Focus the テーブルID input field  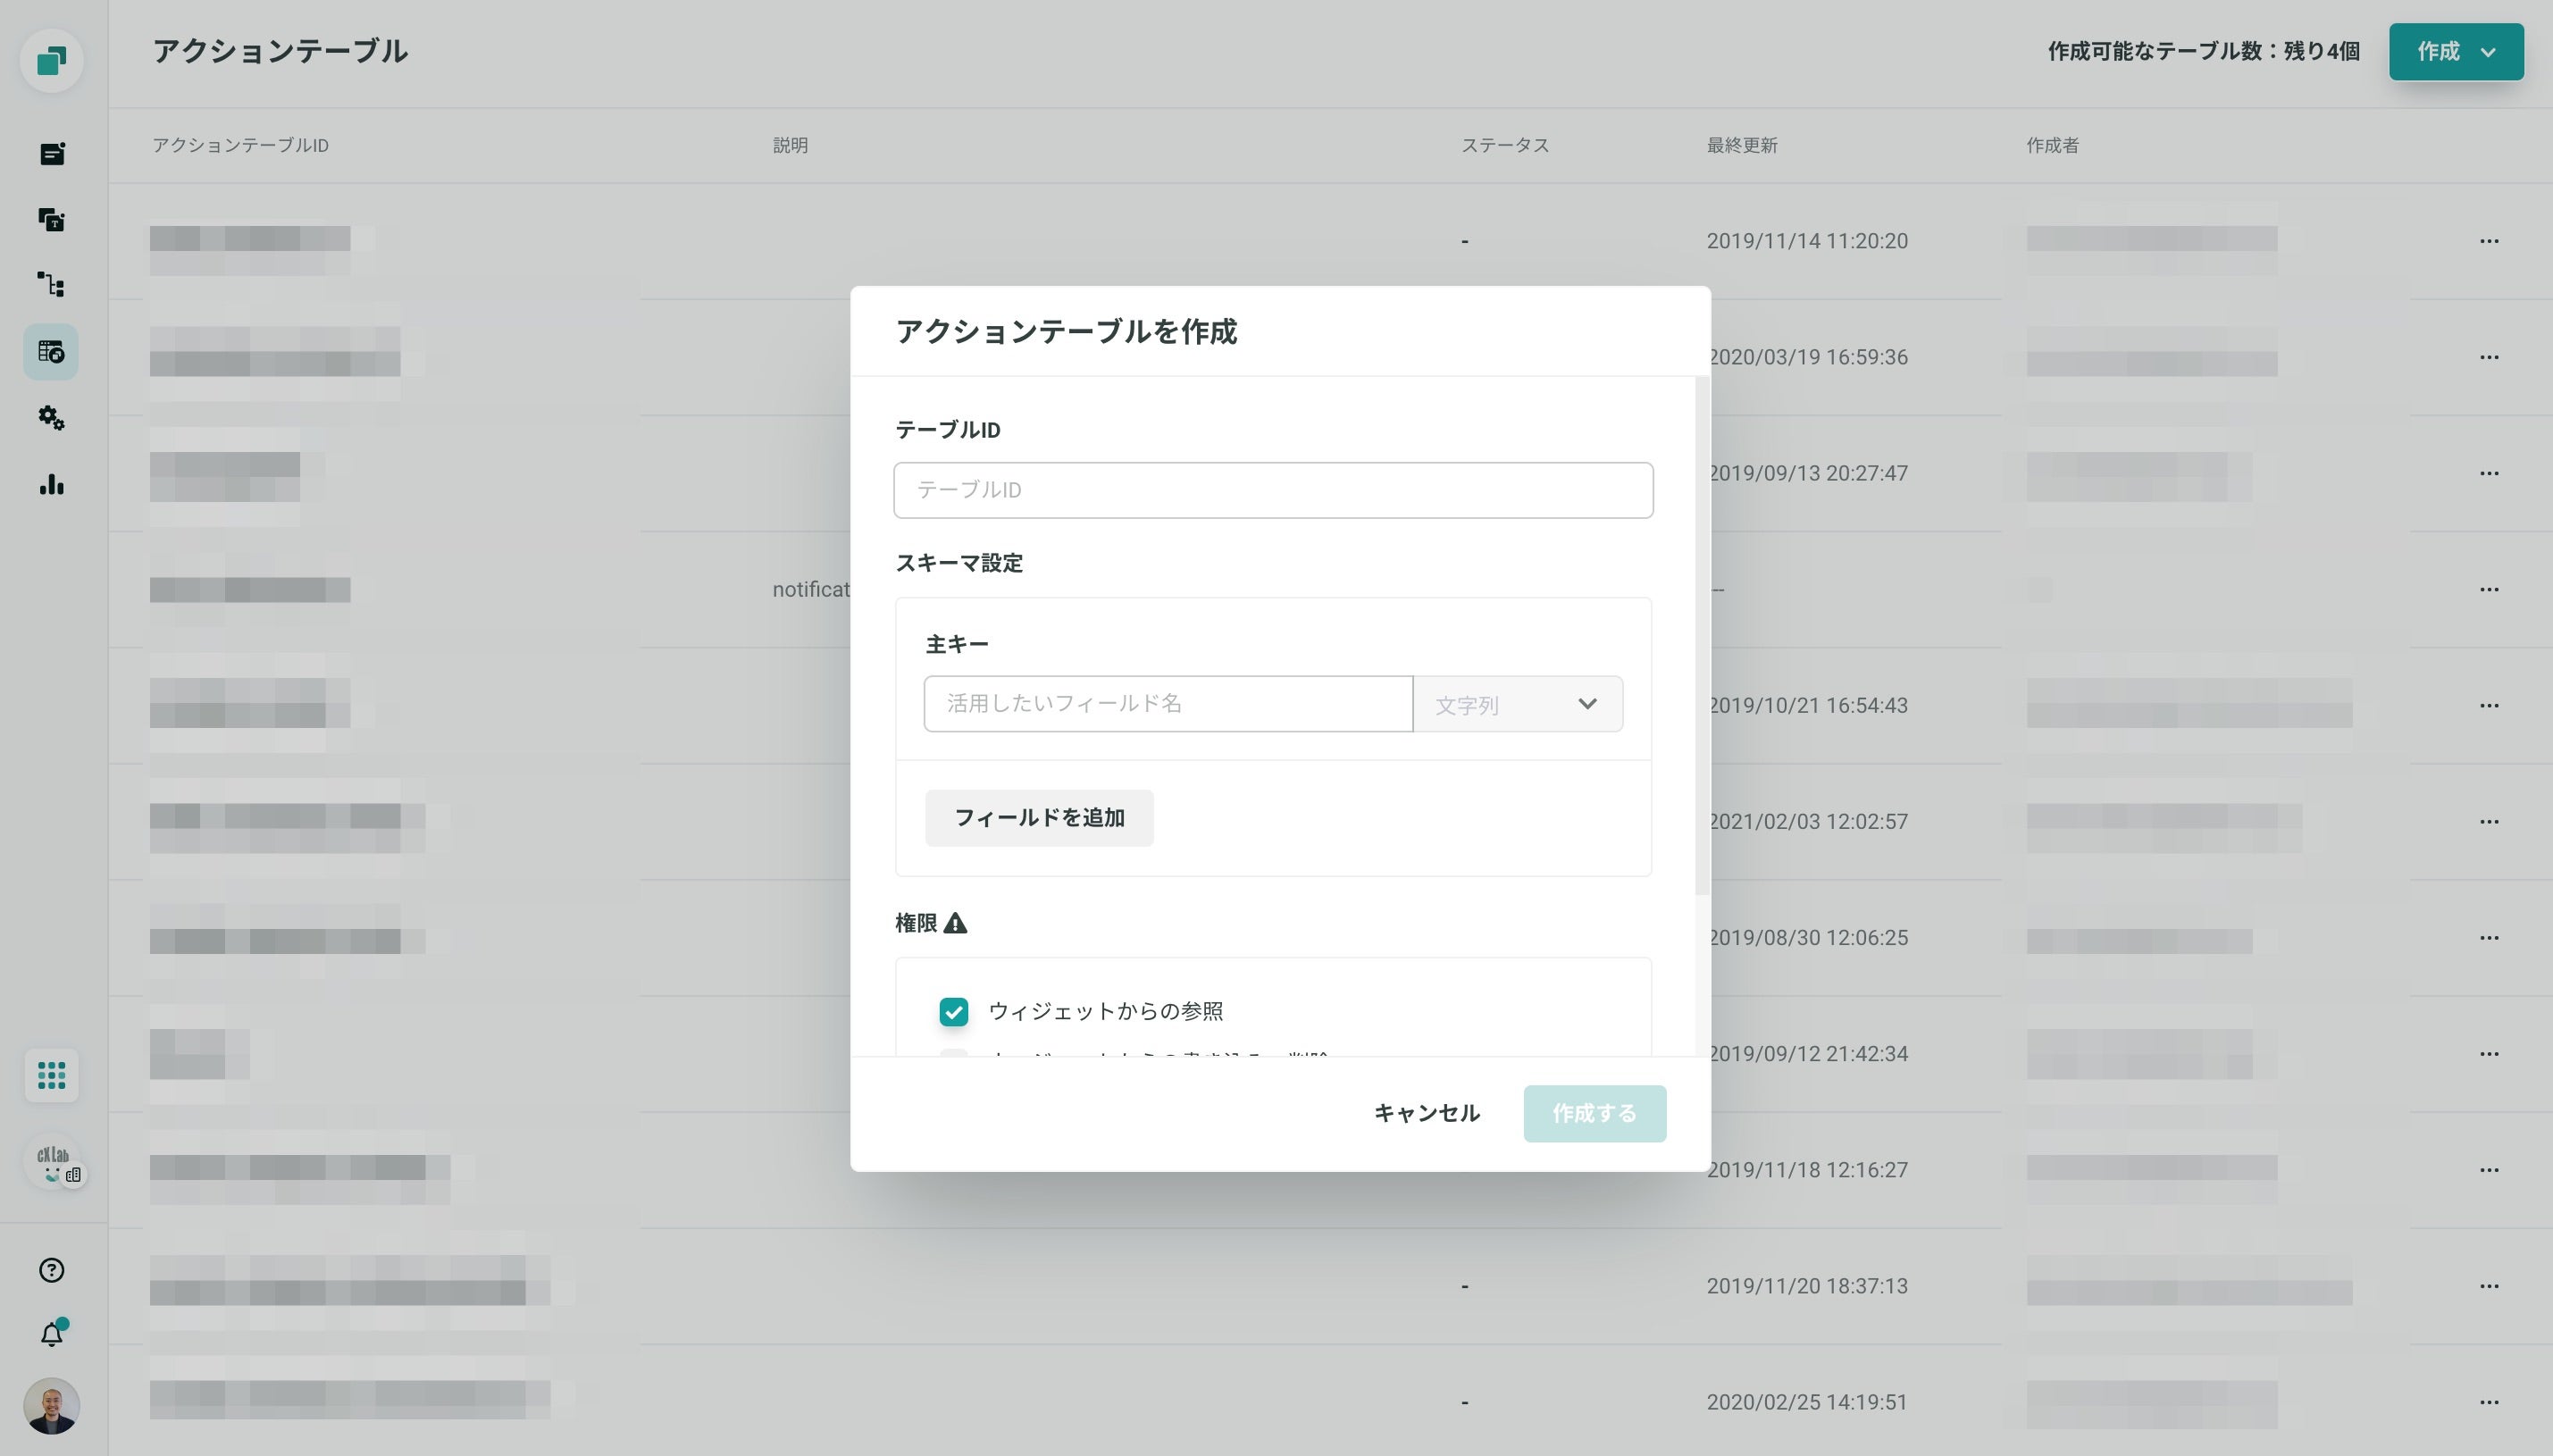click(x=1273, y=490)
